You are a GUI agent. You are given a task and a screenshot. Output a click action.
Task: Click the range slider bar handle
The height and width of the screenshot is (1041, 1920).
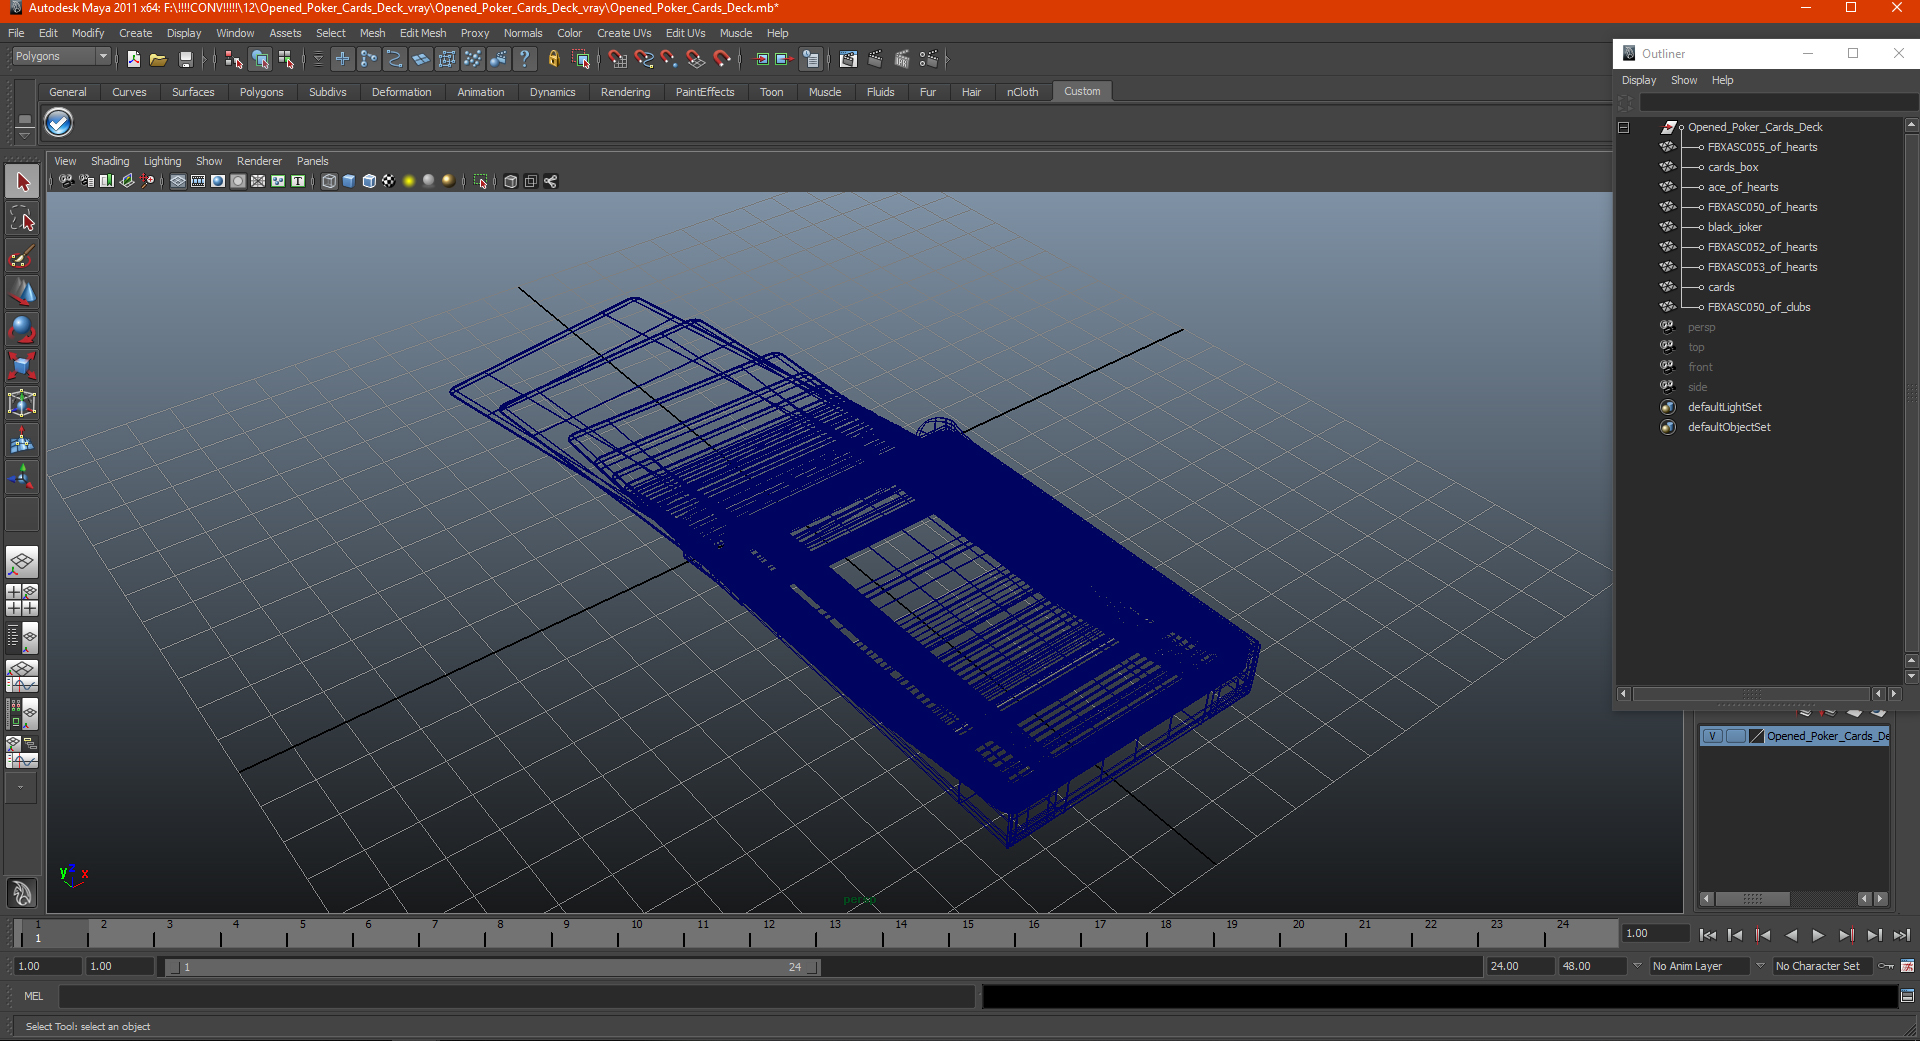[x=491, y=967]
